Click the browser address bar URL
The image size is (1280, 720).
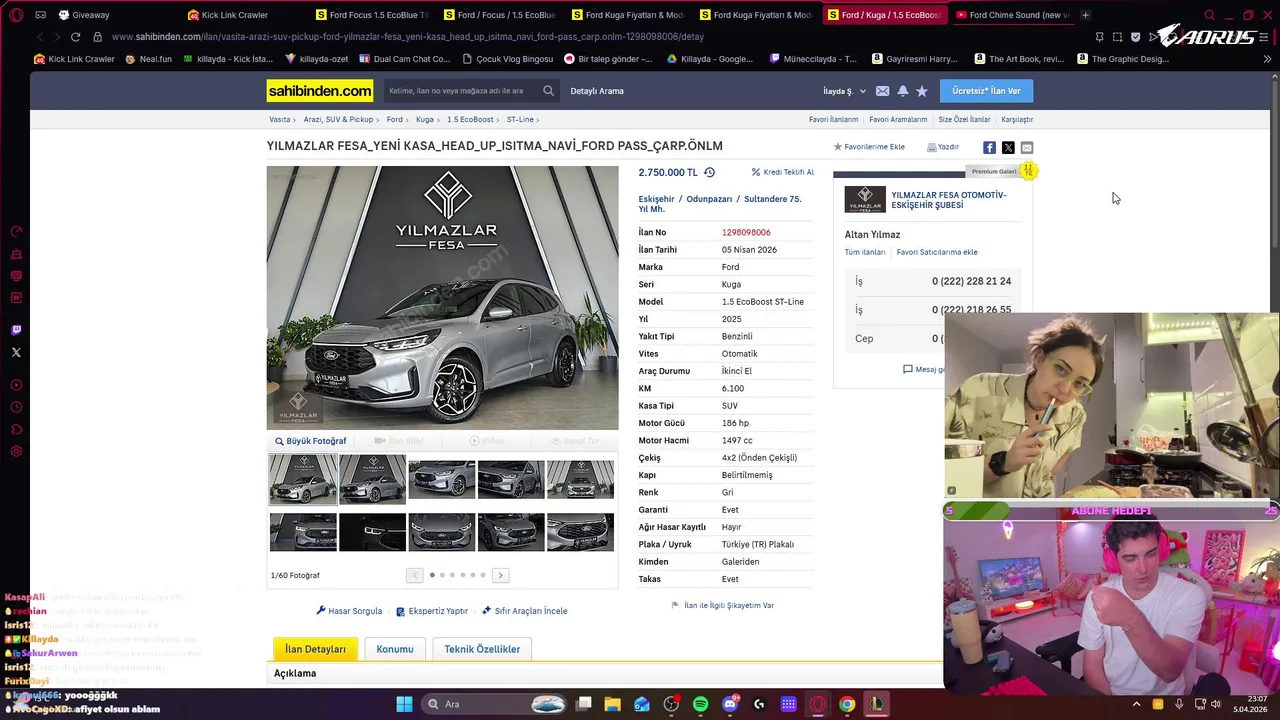(x=408, y=37)
